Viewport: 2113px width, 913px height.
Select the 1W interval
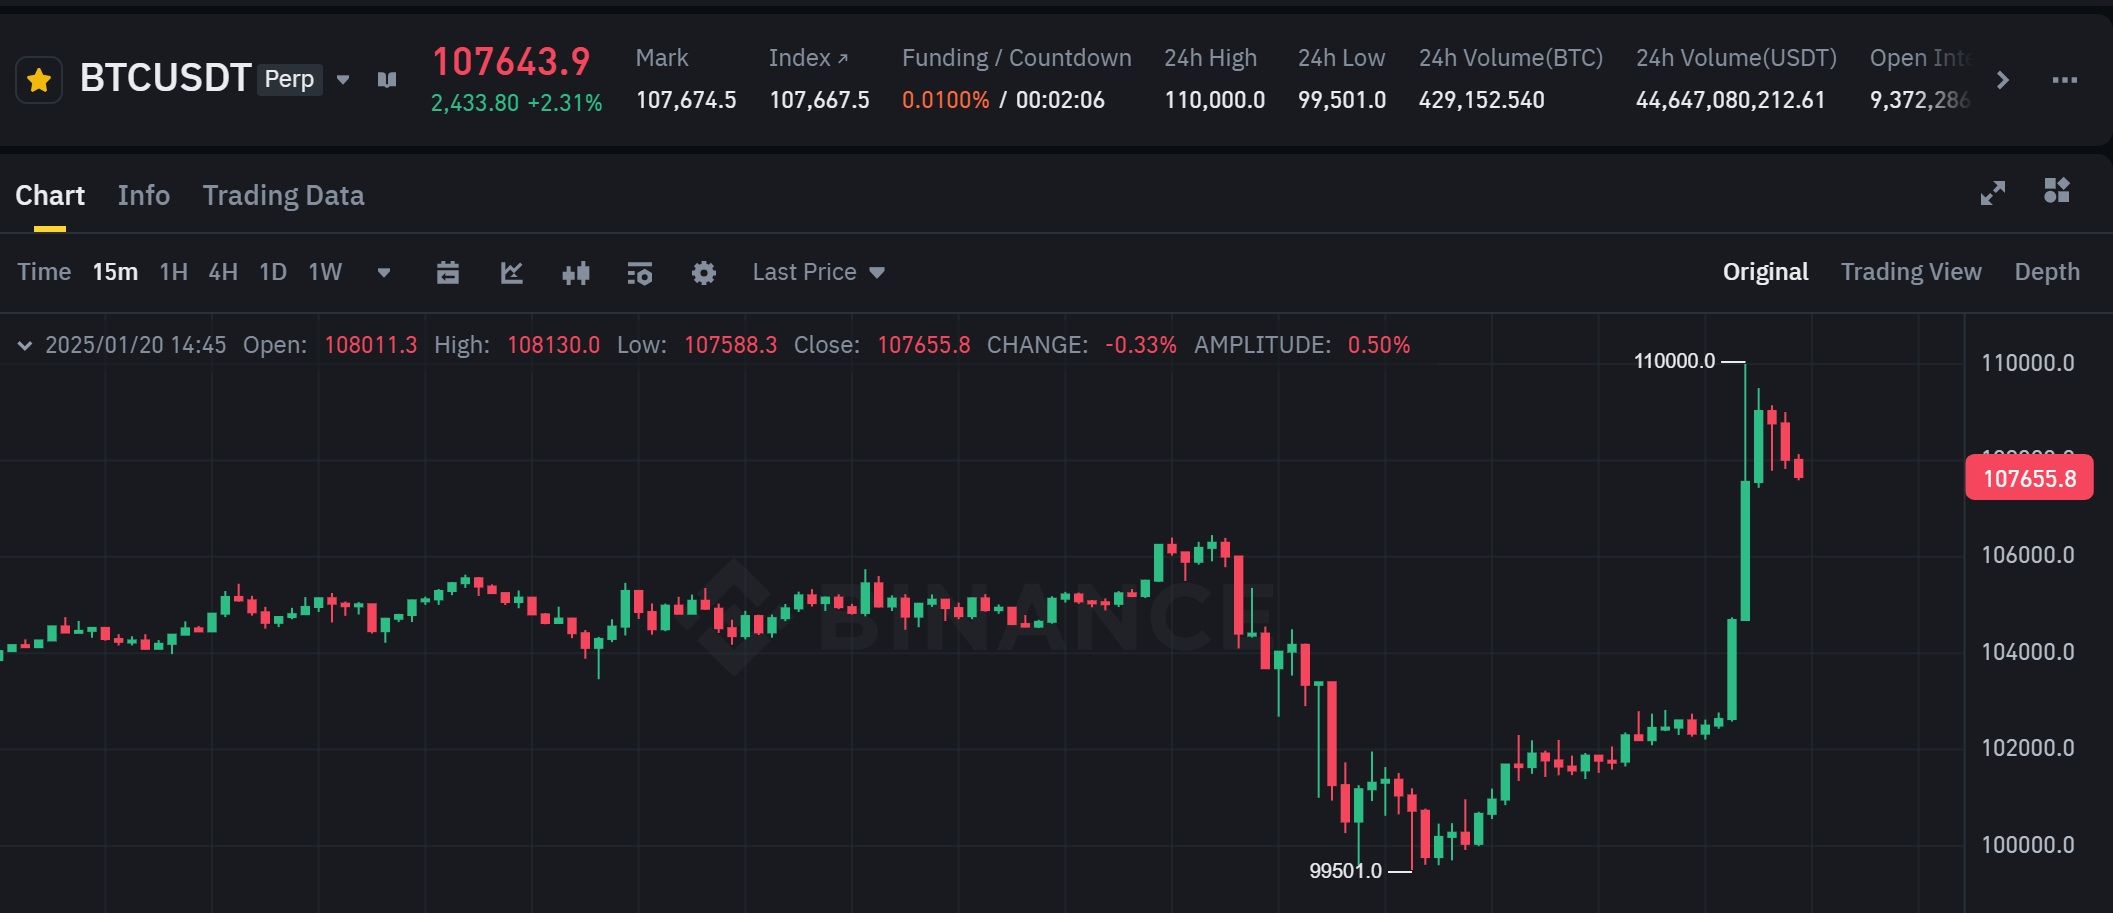(325, 272)
